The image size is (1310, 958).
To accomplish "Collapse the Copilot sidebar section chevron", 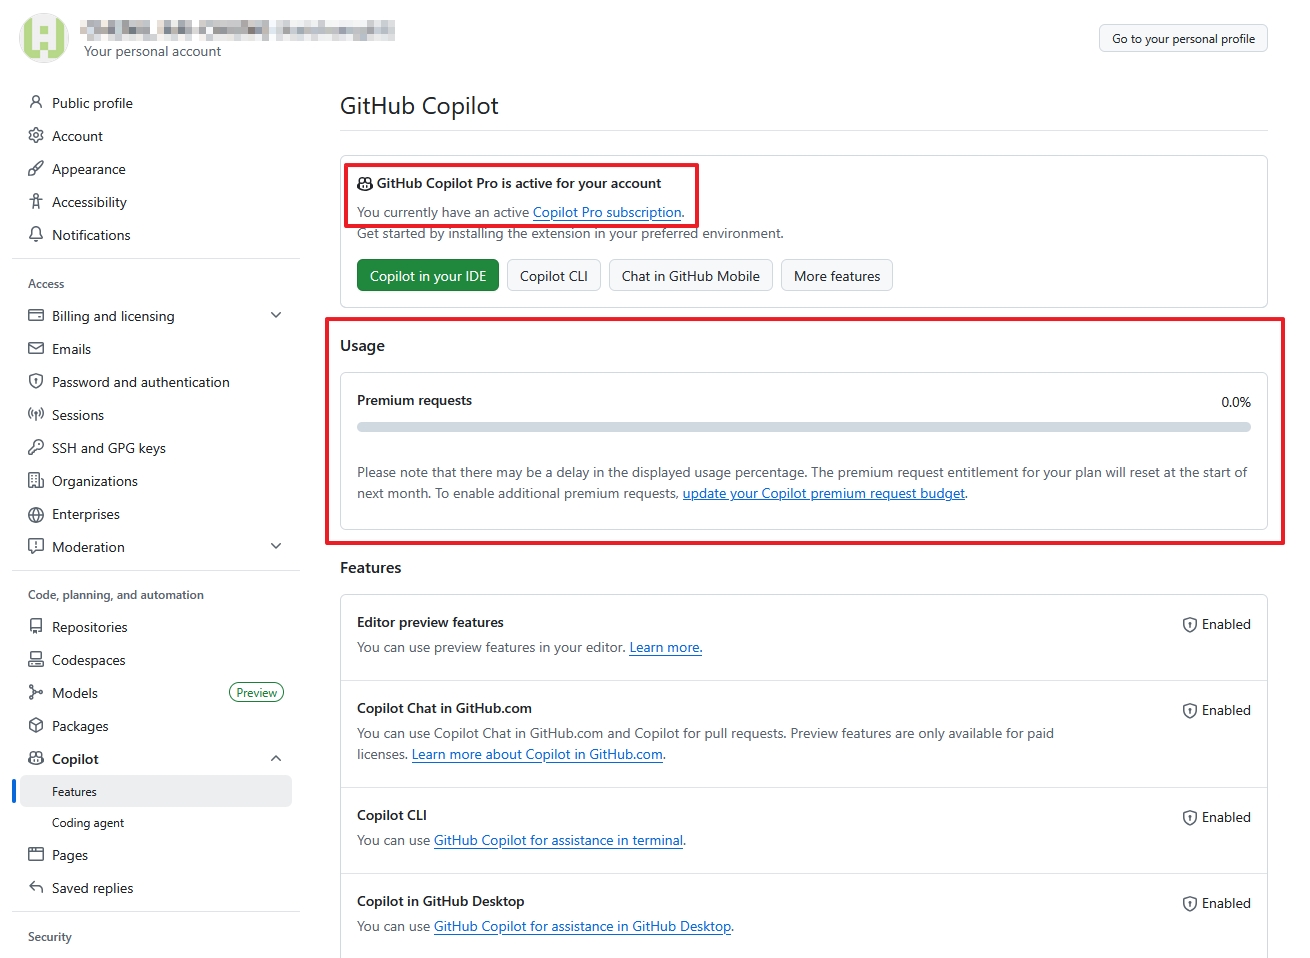I will (x=276, y=758).
